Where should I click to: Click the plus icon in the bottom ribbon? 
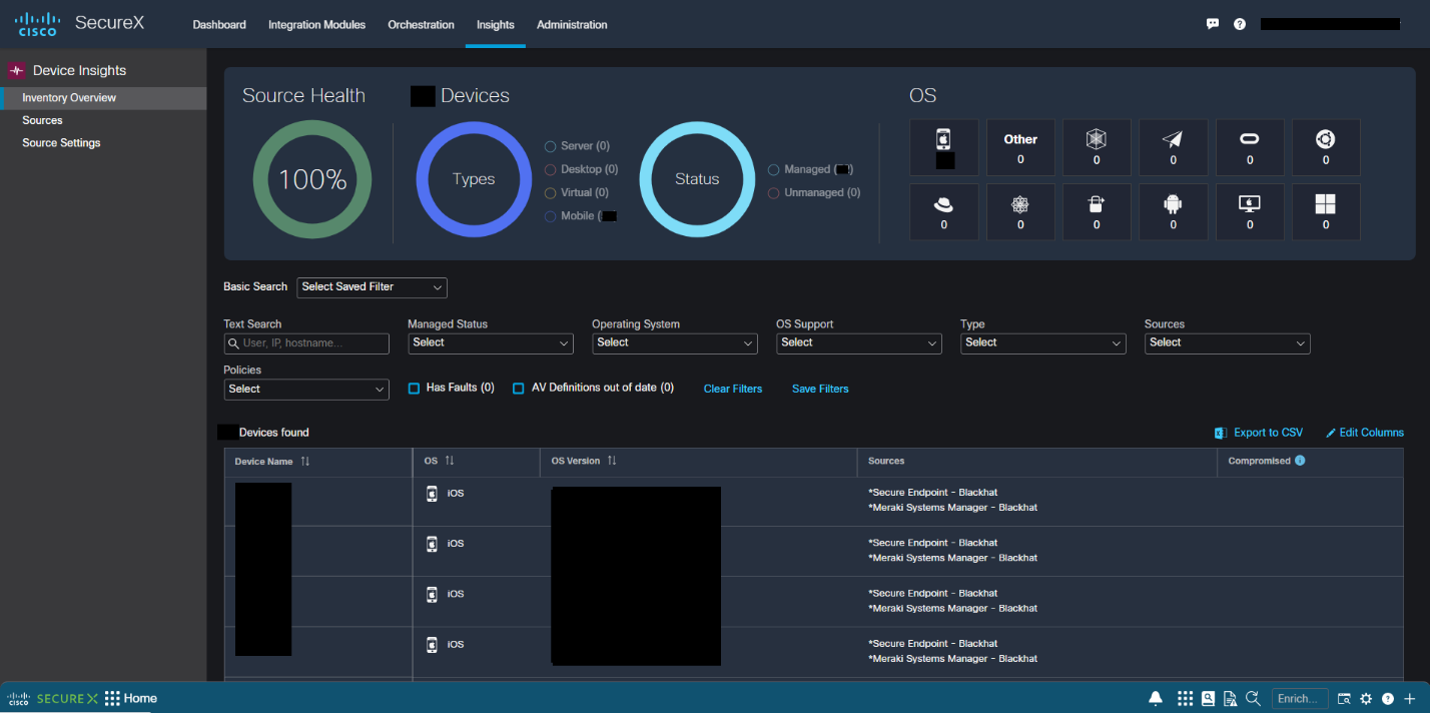point(1410,699)
